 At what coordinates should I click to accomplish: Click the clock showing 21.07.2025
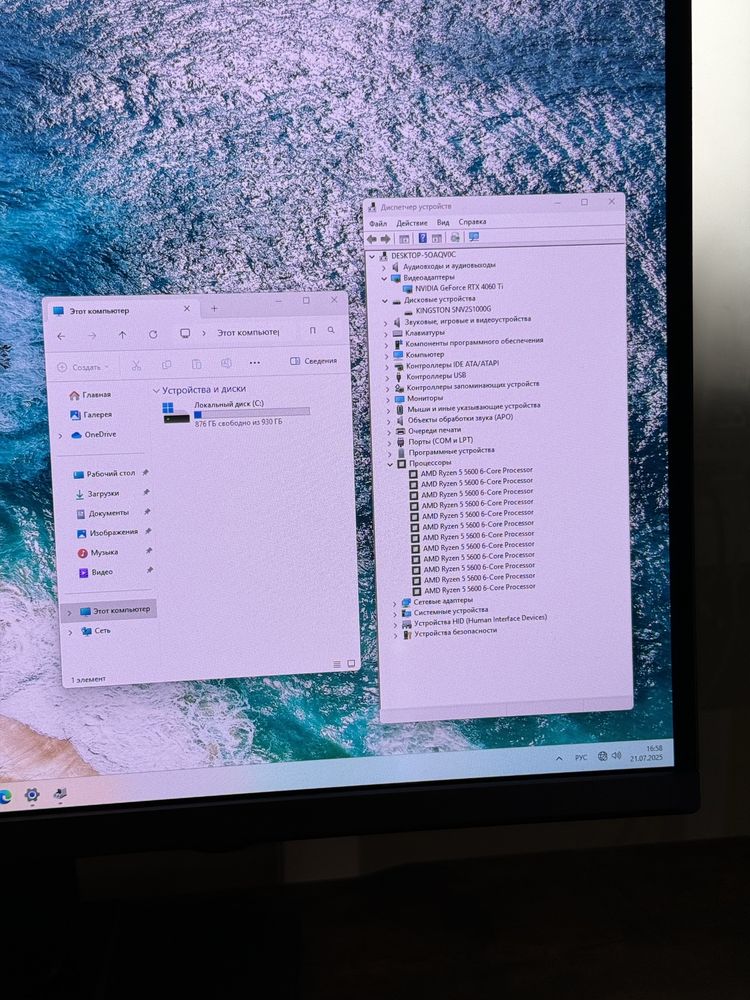click(x=646, y=753)
